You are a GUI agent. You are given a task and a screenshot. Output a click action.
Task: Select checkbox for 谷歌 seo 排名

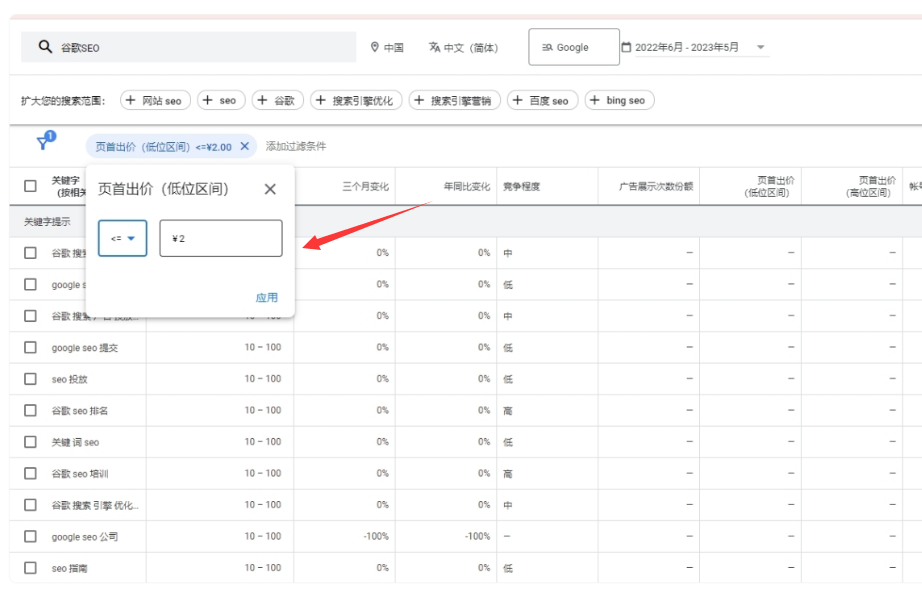point(30,410)
